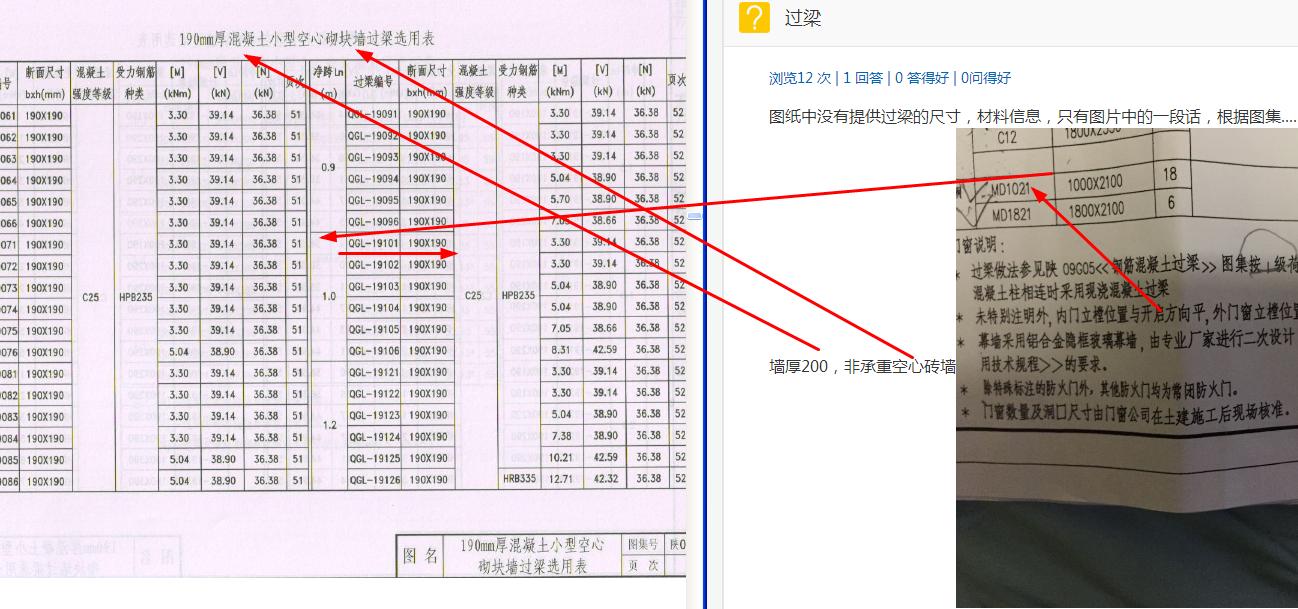Click the moment value 8.31
This screenshot has height=609, width=1298.
click(560, 350)
